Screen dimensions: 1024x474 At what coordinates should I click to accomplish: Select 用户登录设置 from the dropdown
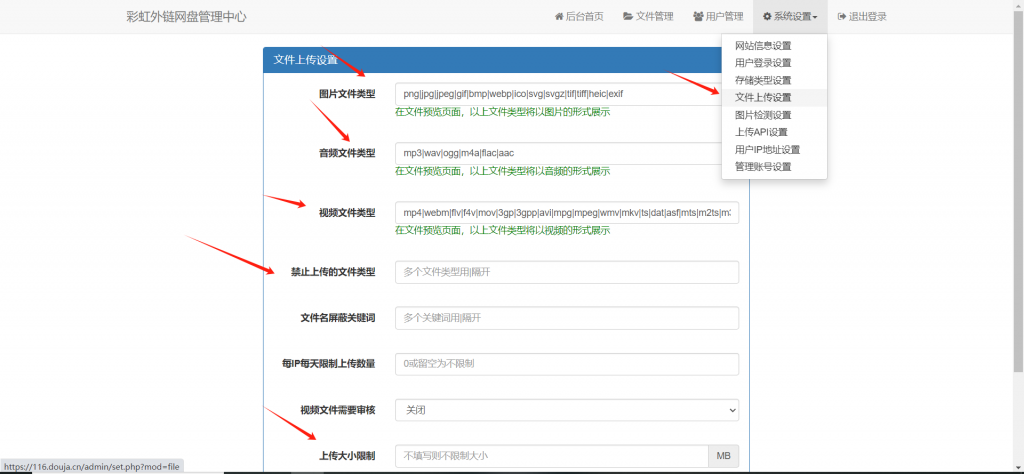click(775, 63)
